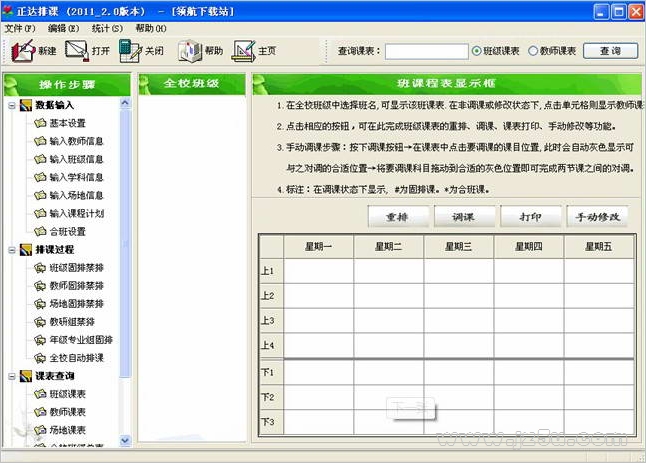Click the 班级课表 folder icon in tree
This screenshot has width=646, height=463.
pos(40,394)
